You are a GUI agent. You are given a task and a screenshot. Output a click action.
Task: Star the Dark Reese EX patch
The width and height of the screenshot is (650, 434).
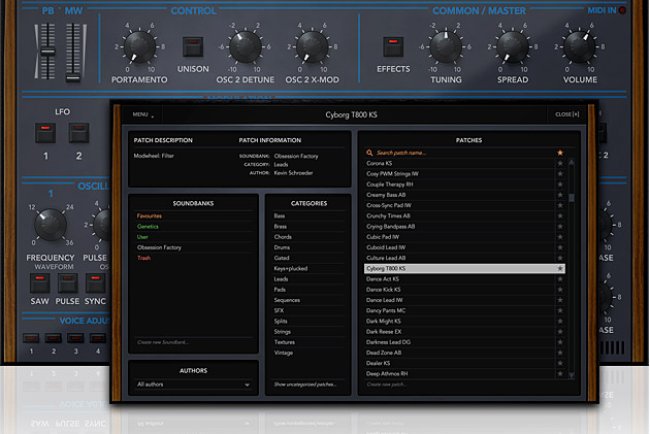click(560, 332)
